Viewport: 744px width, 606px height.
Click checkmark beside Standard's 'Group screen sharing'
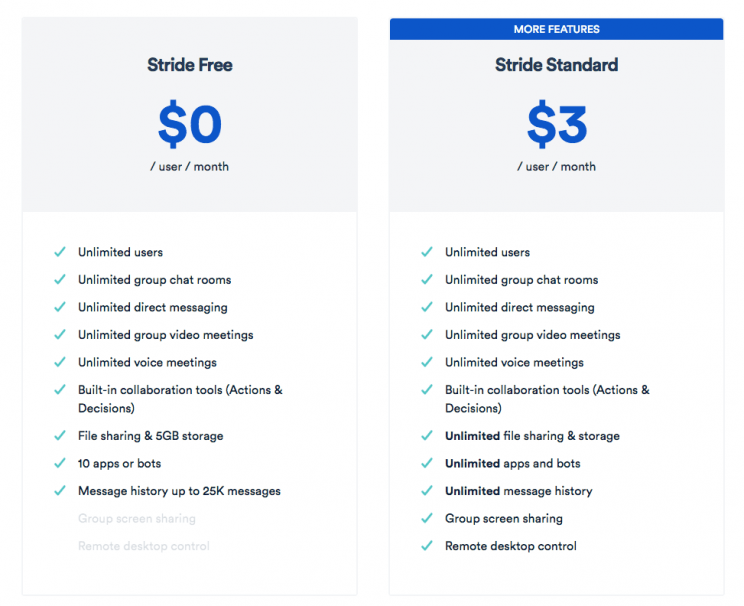(427, 519)
